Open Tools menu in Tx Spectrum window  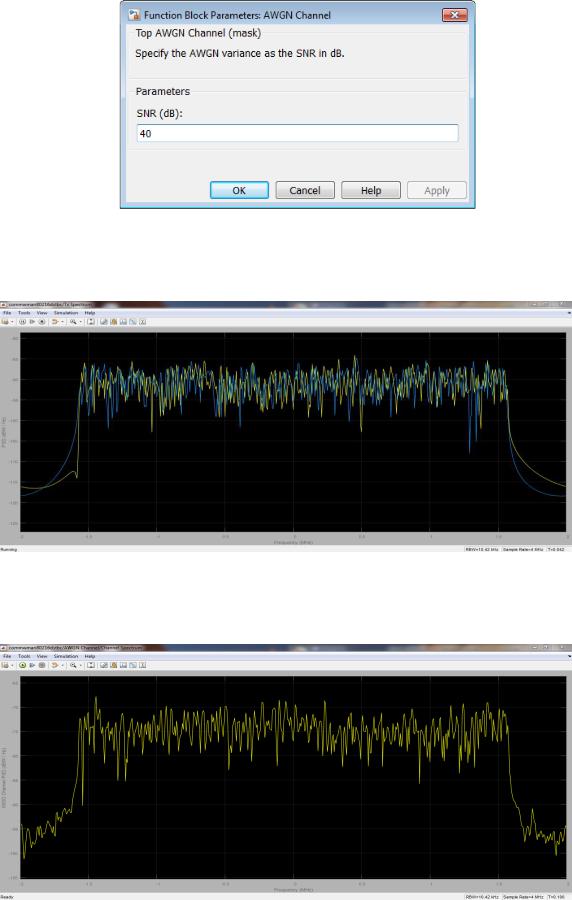[x=24, y=313]
